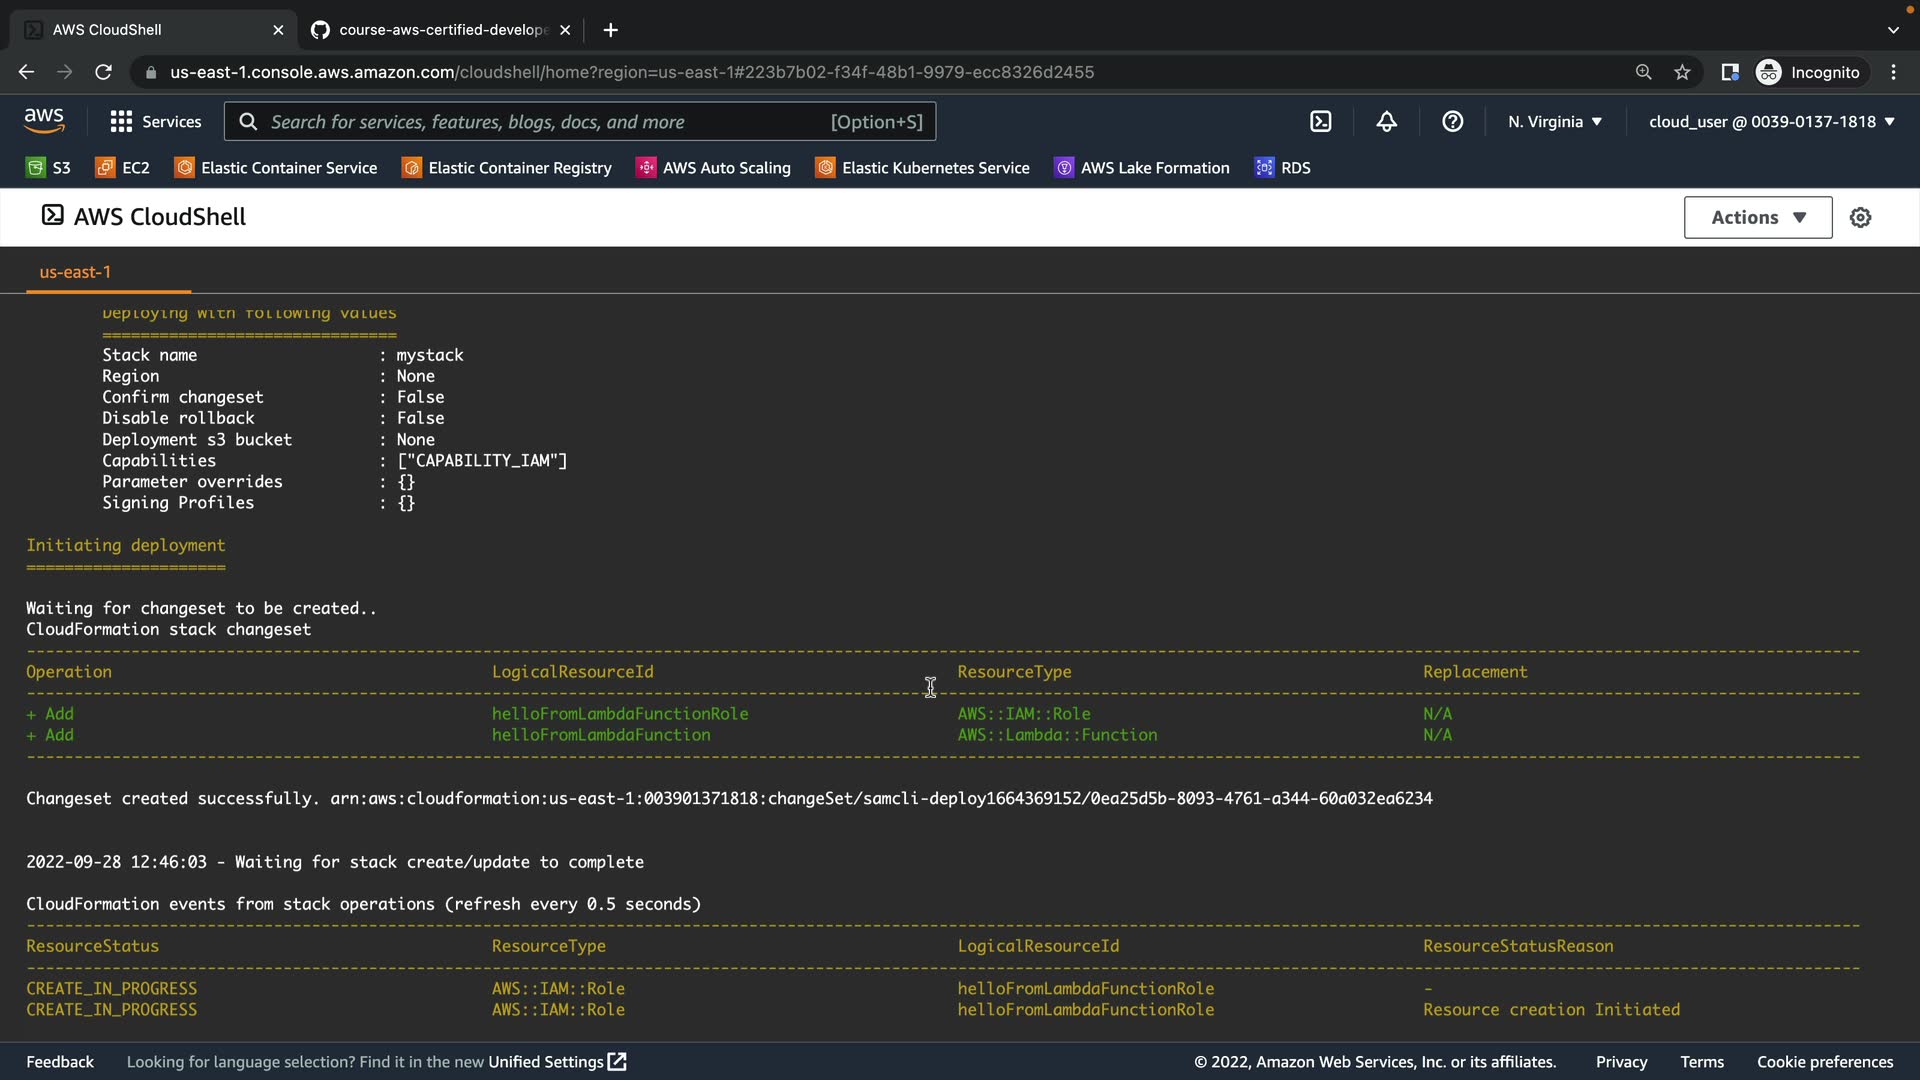This screenshot has width=1920, height=1080.
Task: Open the S3 shortcut in favorites bar
Action: pos(48,168)
